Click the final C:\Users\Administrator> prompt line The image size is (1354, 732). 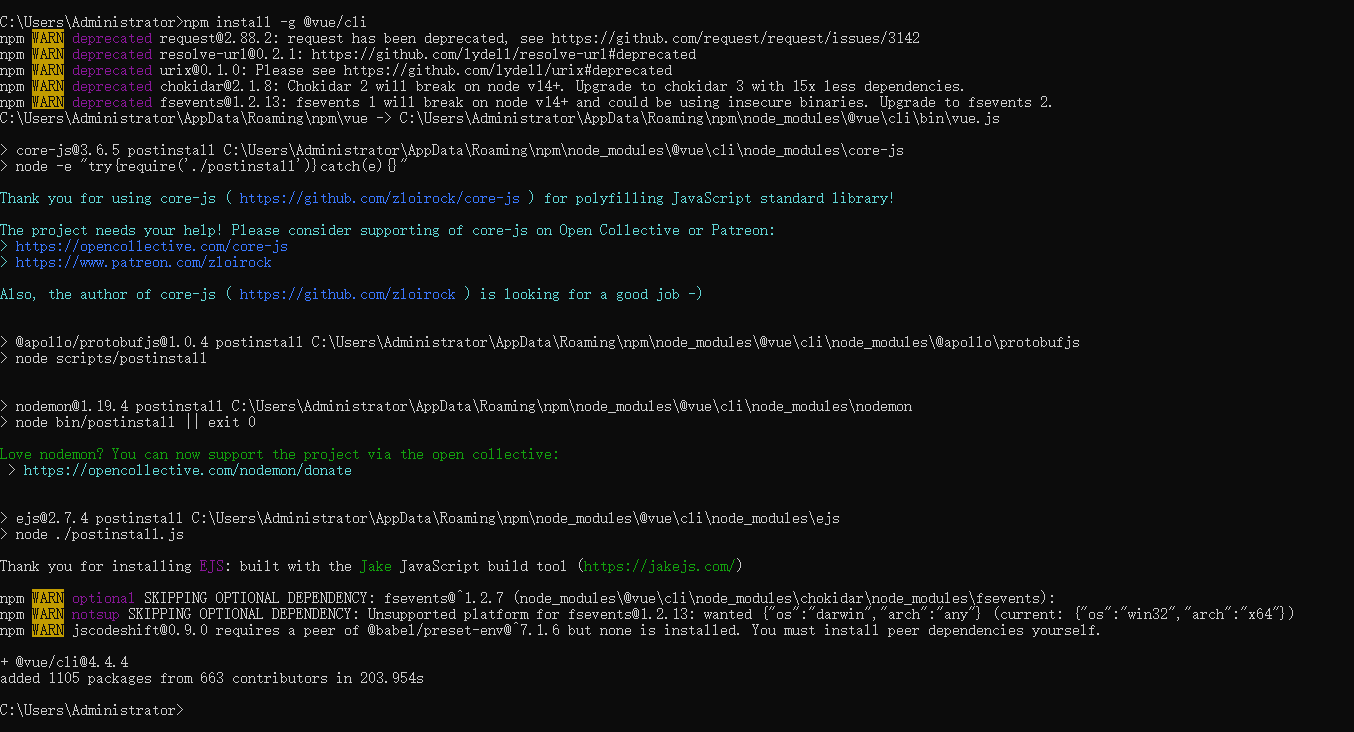click(92, 710)
